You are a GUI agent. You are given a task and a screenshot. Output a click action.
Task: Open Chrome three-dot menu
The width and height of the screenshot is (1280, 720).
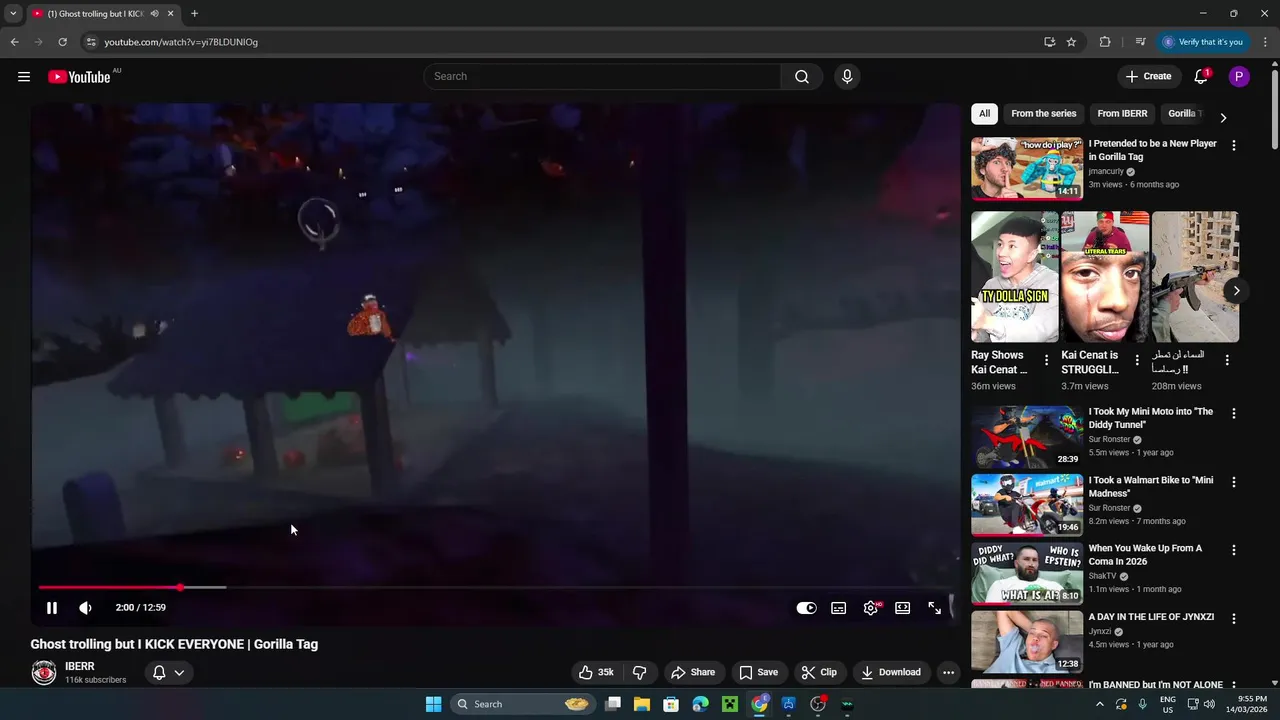[1266, 42]
